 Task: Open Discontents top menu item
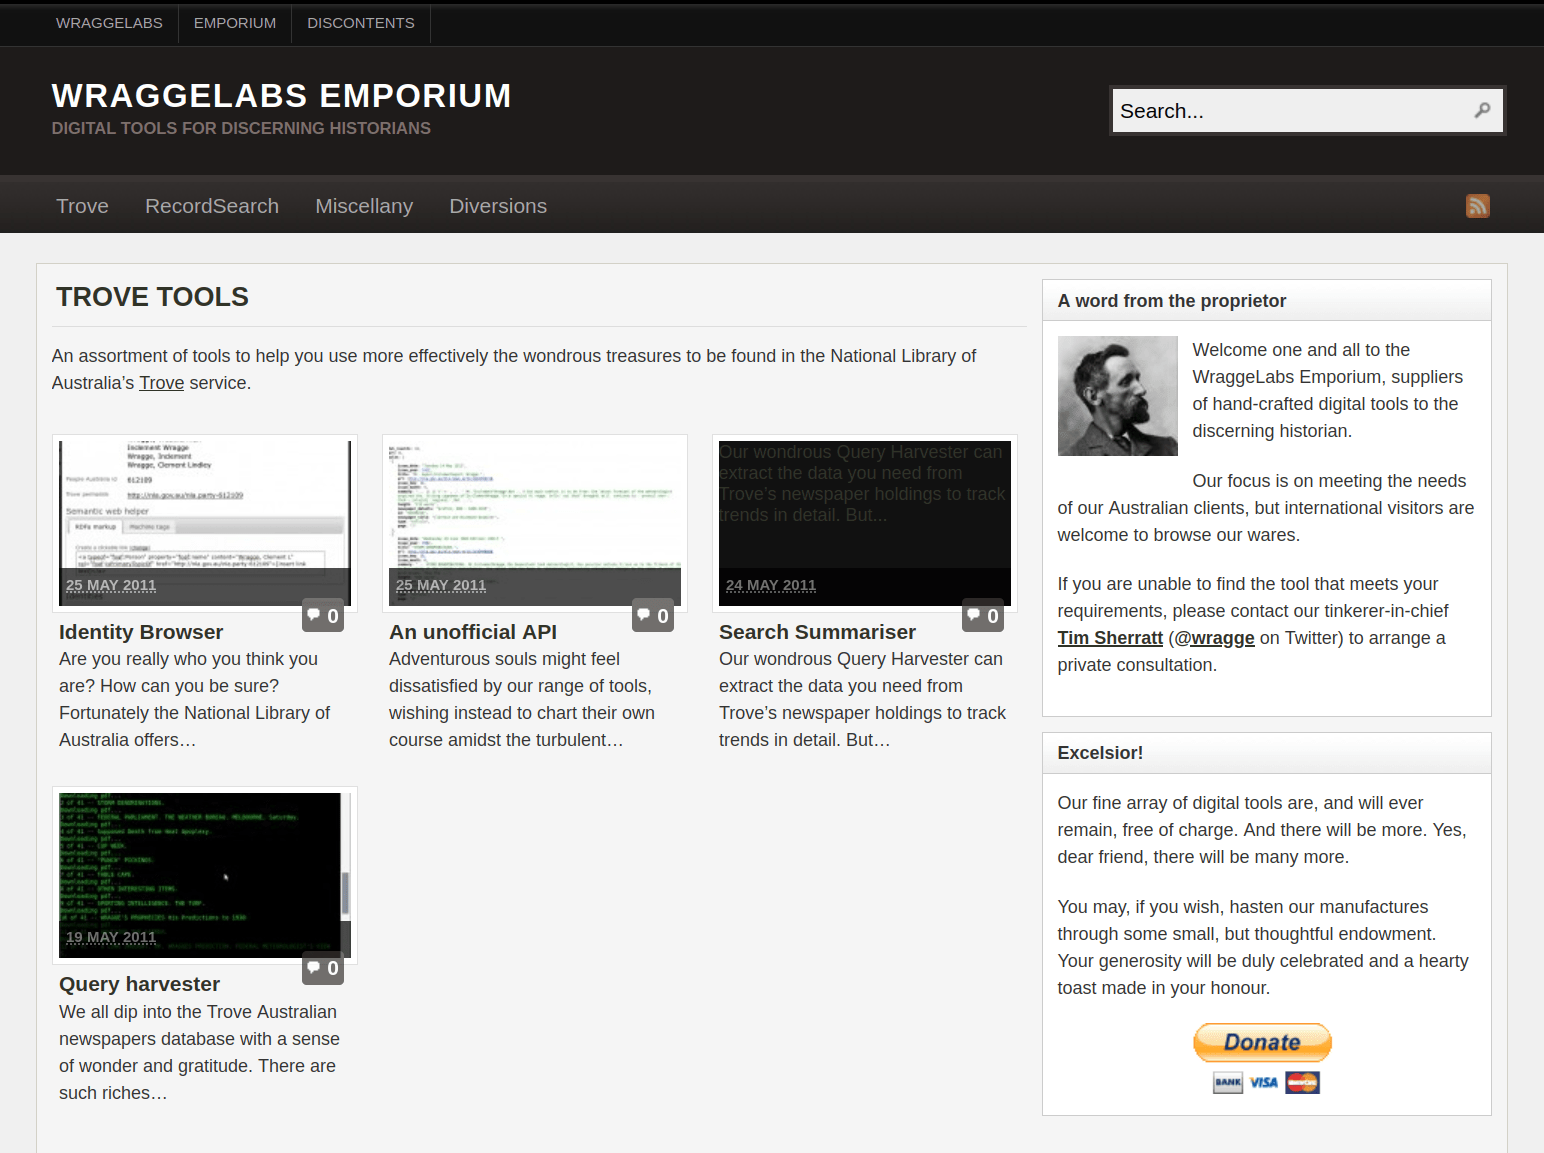pos(361,23)
